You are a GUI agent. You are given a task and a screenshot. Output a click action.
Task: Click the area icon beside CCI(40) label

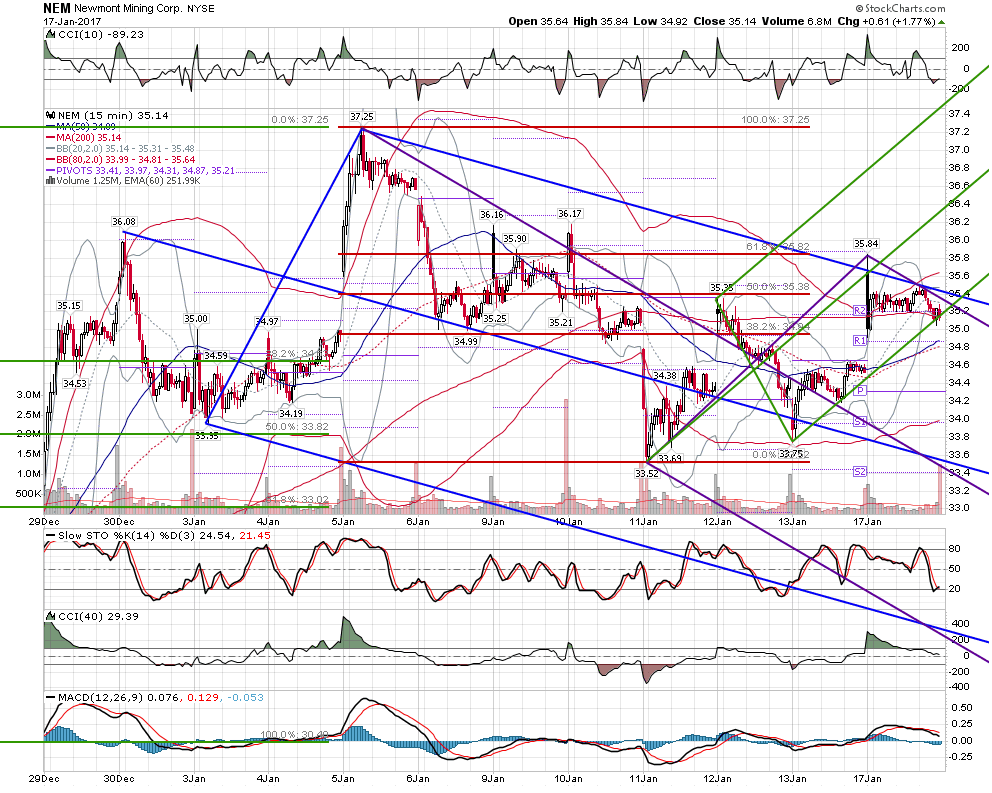pos(50,616)
